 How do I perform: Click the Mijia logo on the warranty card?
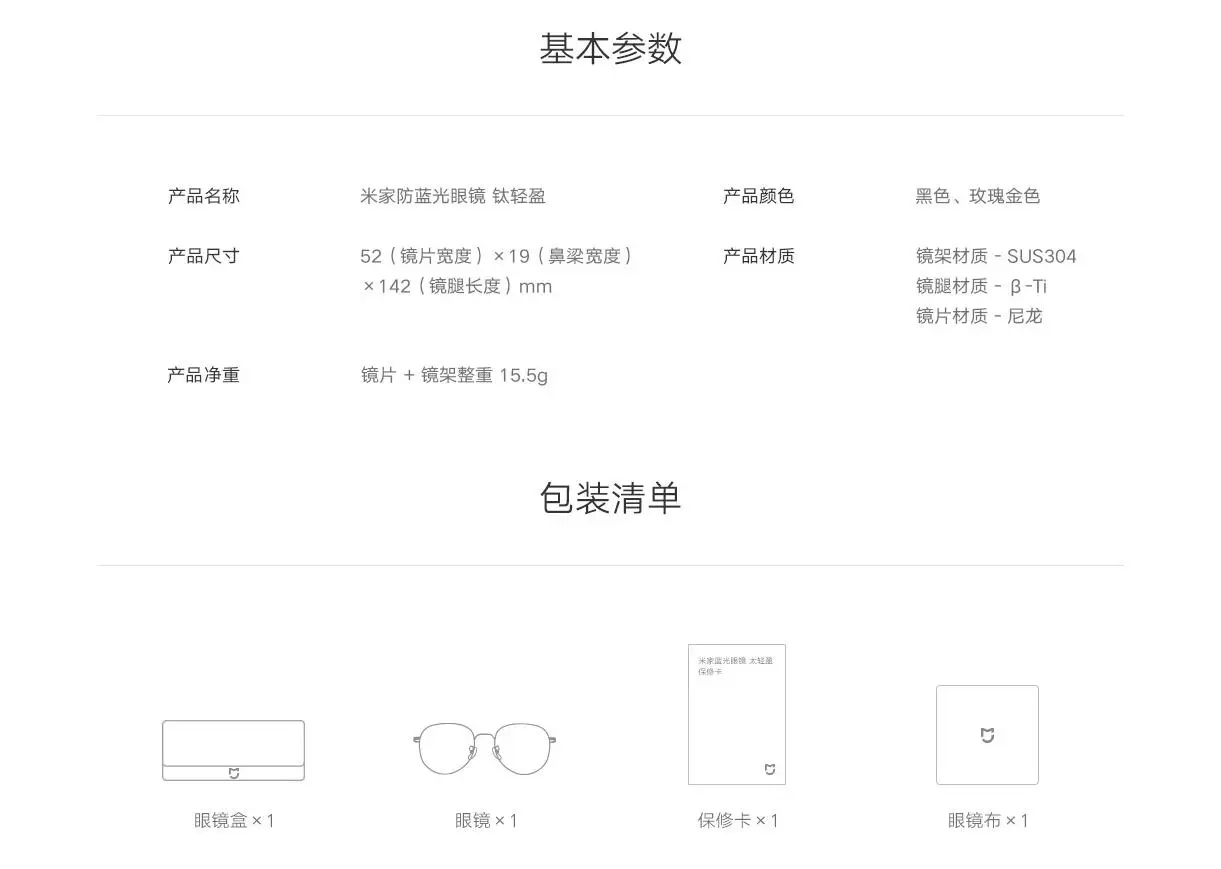(770, 769)
